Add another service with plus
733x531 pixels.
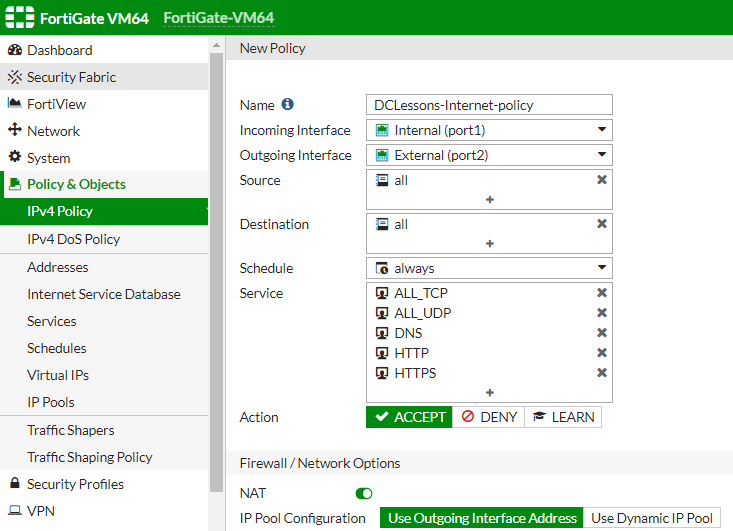tap(490, 393)
